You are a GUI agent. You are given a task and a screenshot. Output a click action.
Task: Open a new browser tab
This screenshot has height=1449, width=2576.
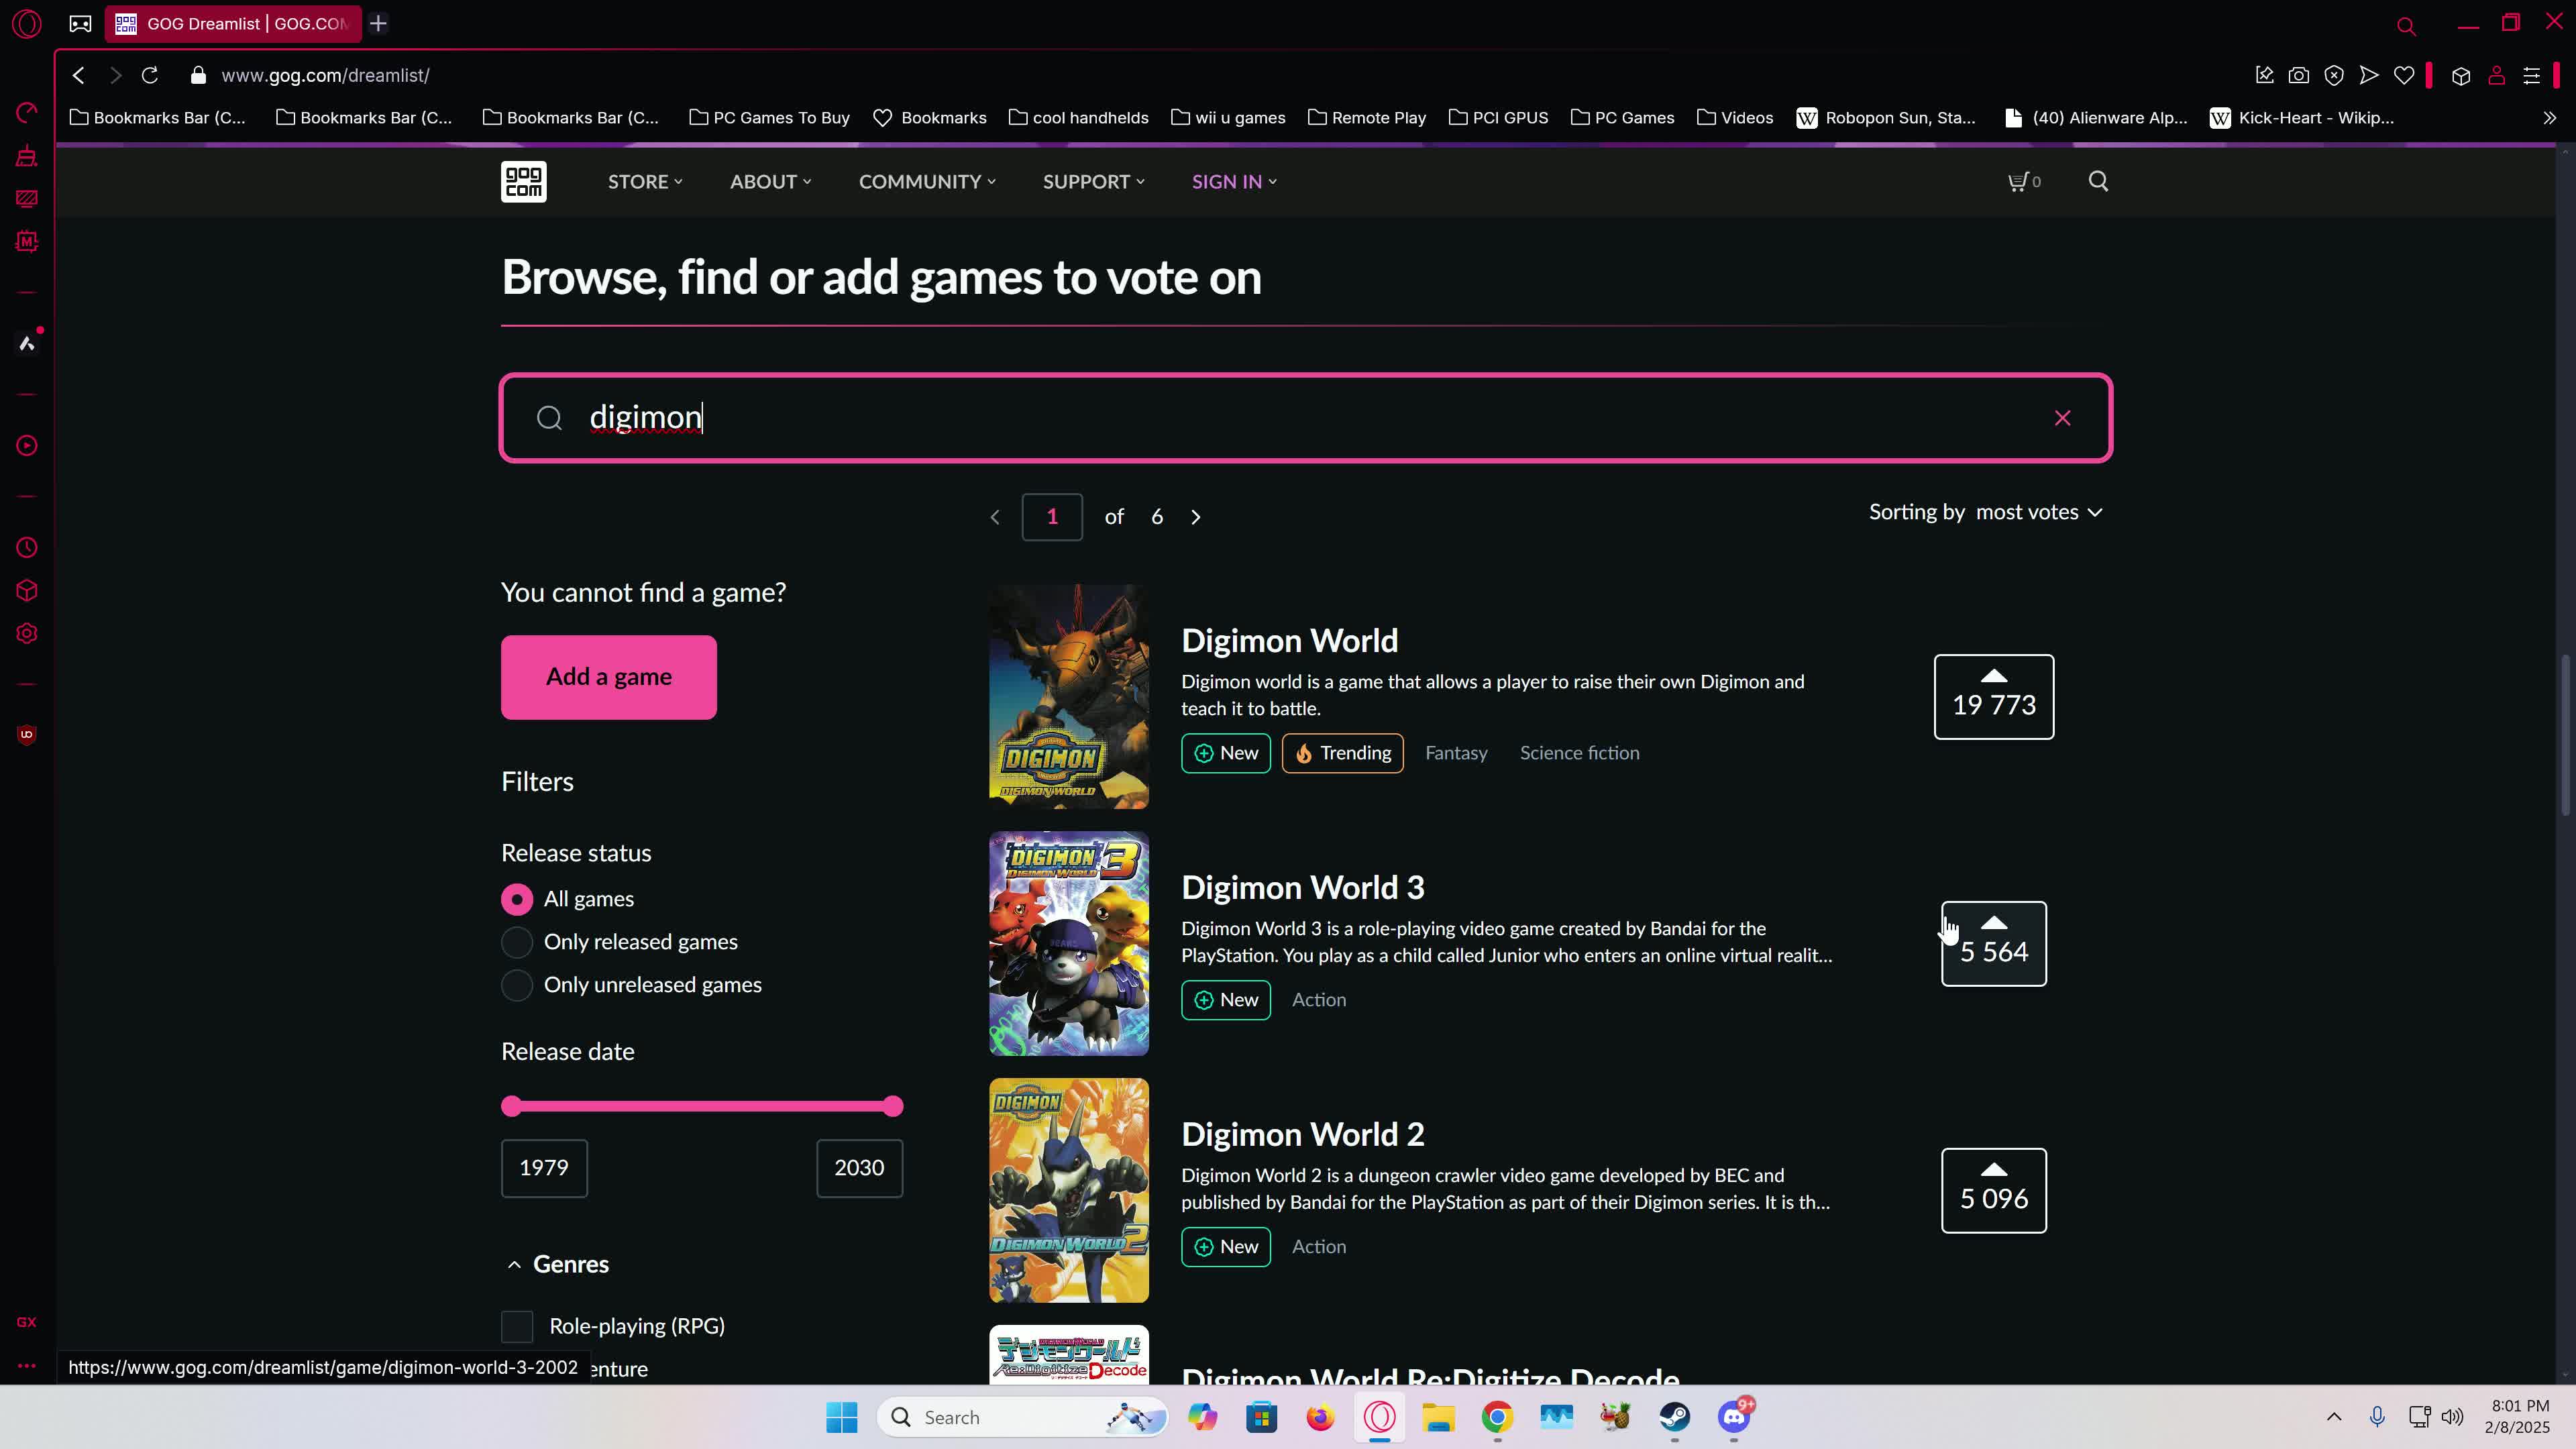(x=378, y=23)
